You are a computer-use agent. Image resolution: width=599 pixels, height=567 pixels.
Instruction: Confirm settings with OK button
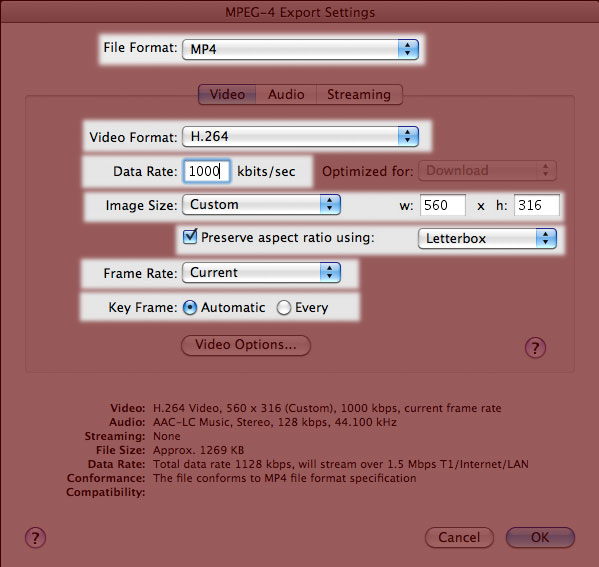[x=540, y=537]
